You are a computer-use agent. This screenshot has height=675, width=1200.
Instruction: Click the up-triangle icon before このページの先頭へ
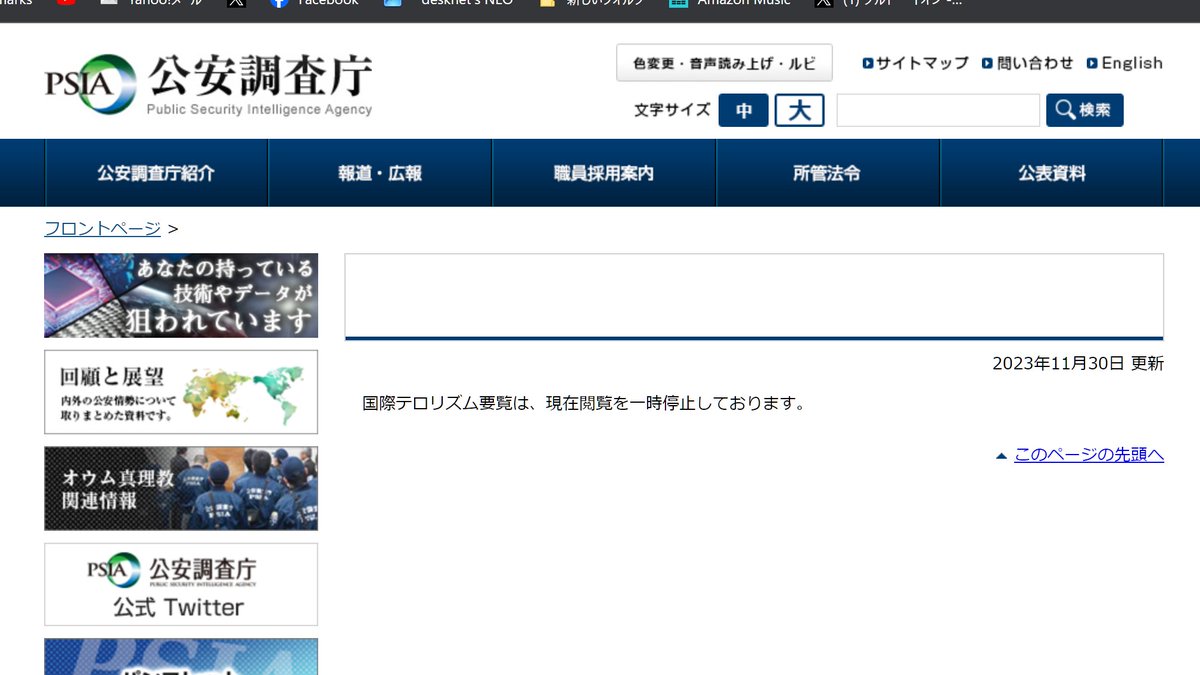[1001, 456]
